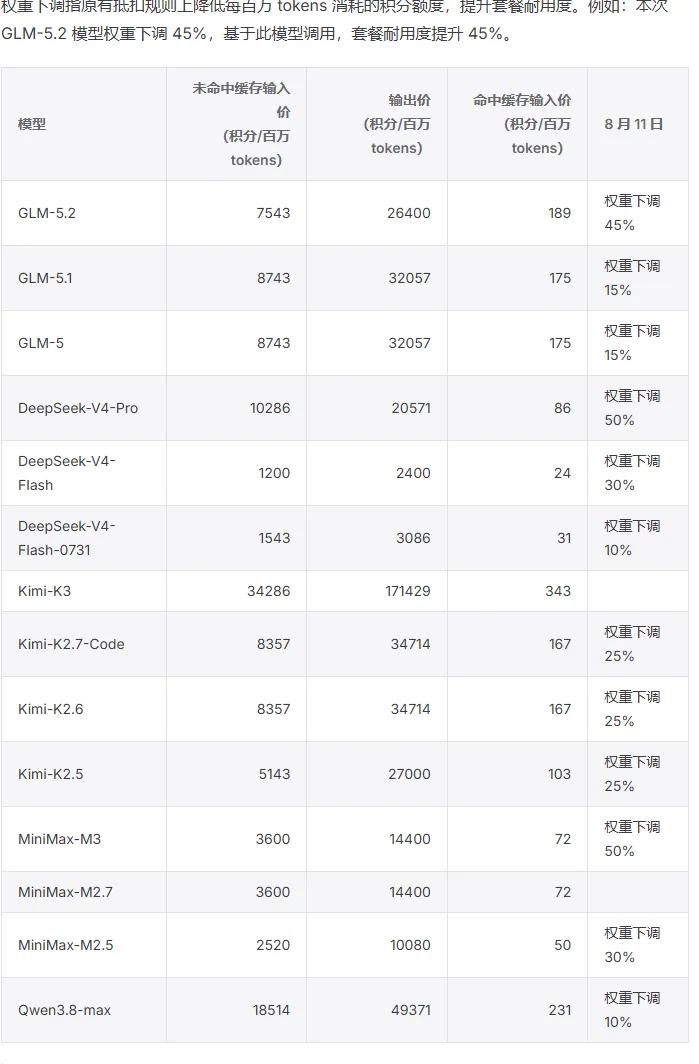Click the MiniMax-M2.7 model cell
Viewport: 699px width, 1064px height.
83,892
